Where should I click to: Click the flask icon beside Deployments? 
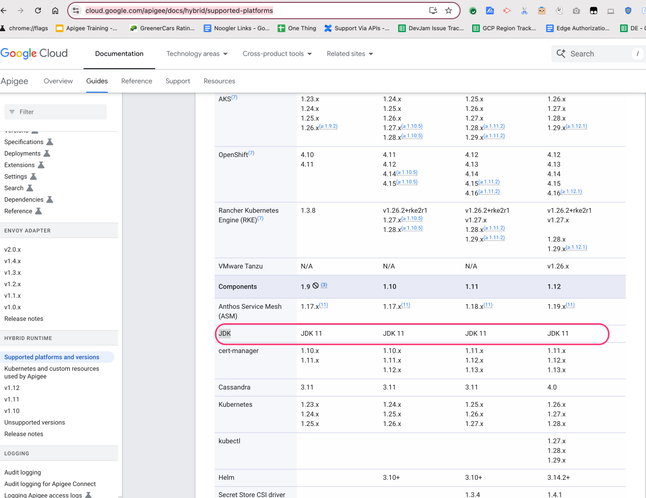click(47, 153)
